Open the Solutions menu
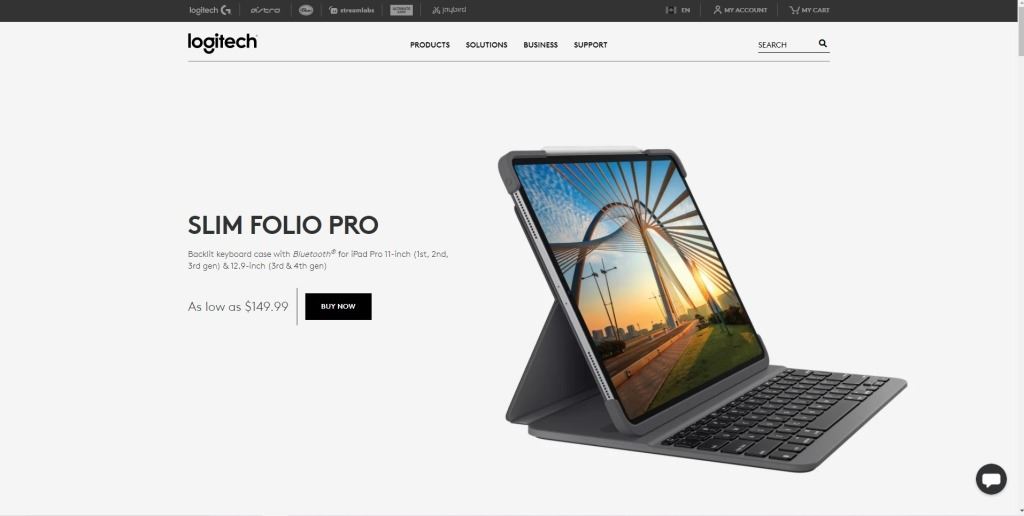This screenshot has height=516, width=1024. 487,45
